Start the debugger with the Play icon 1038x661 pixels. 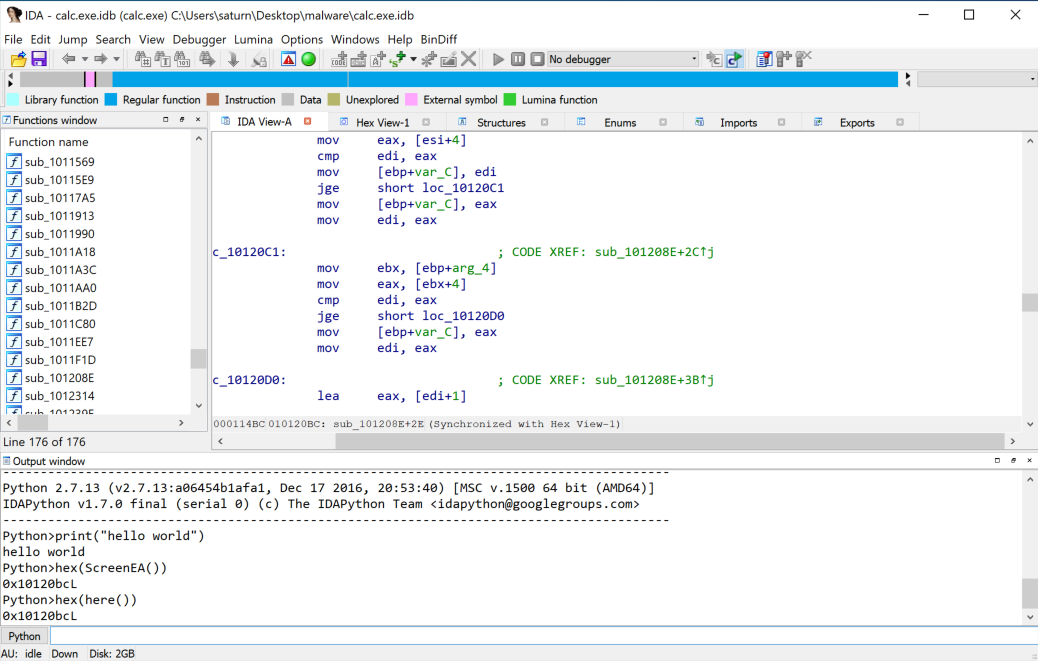[x=498, y=59]
